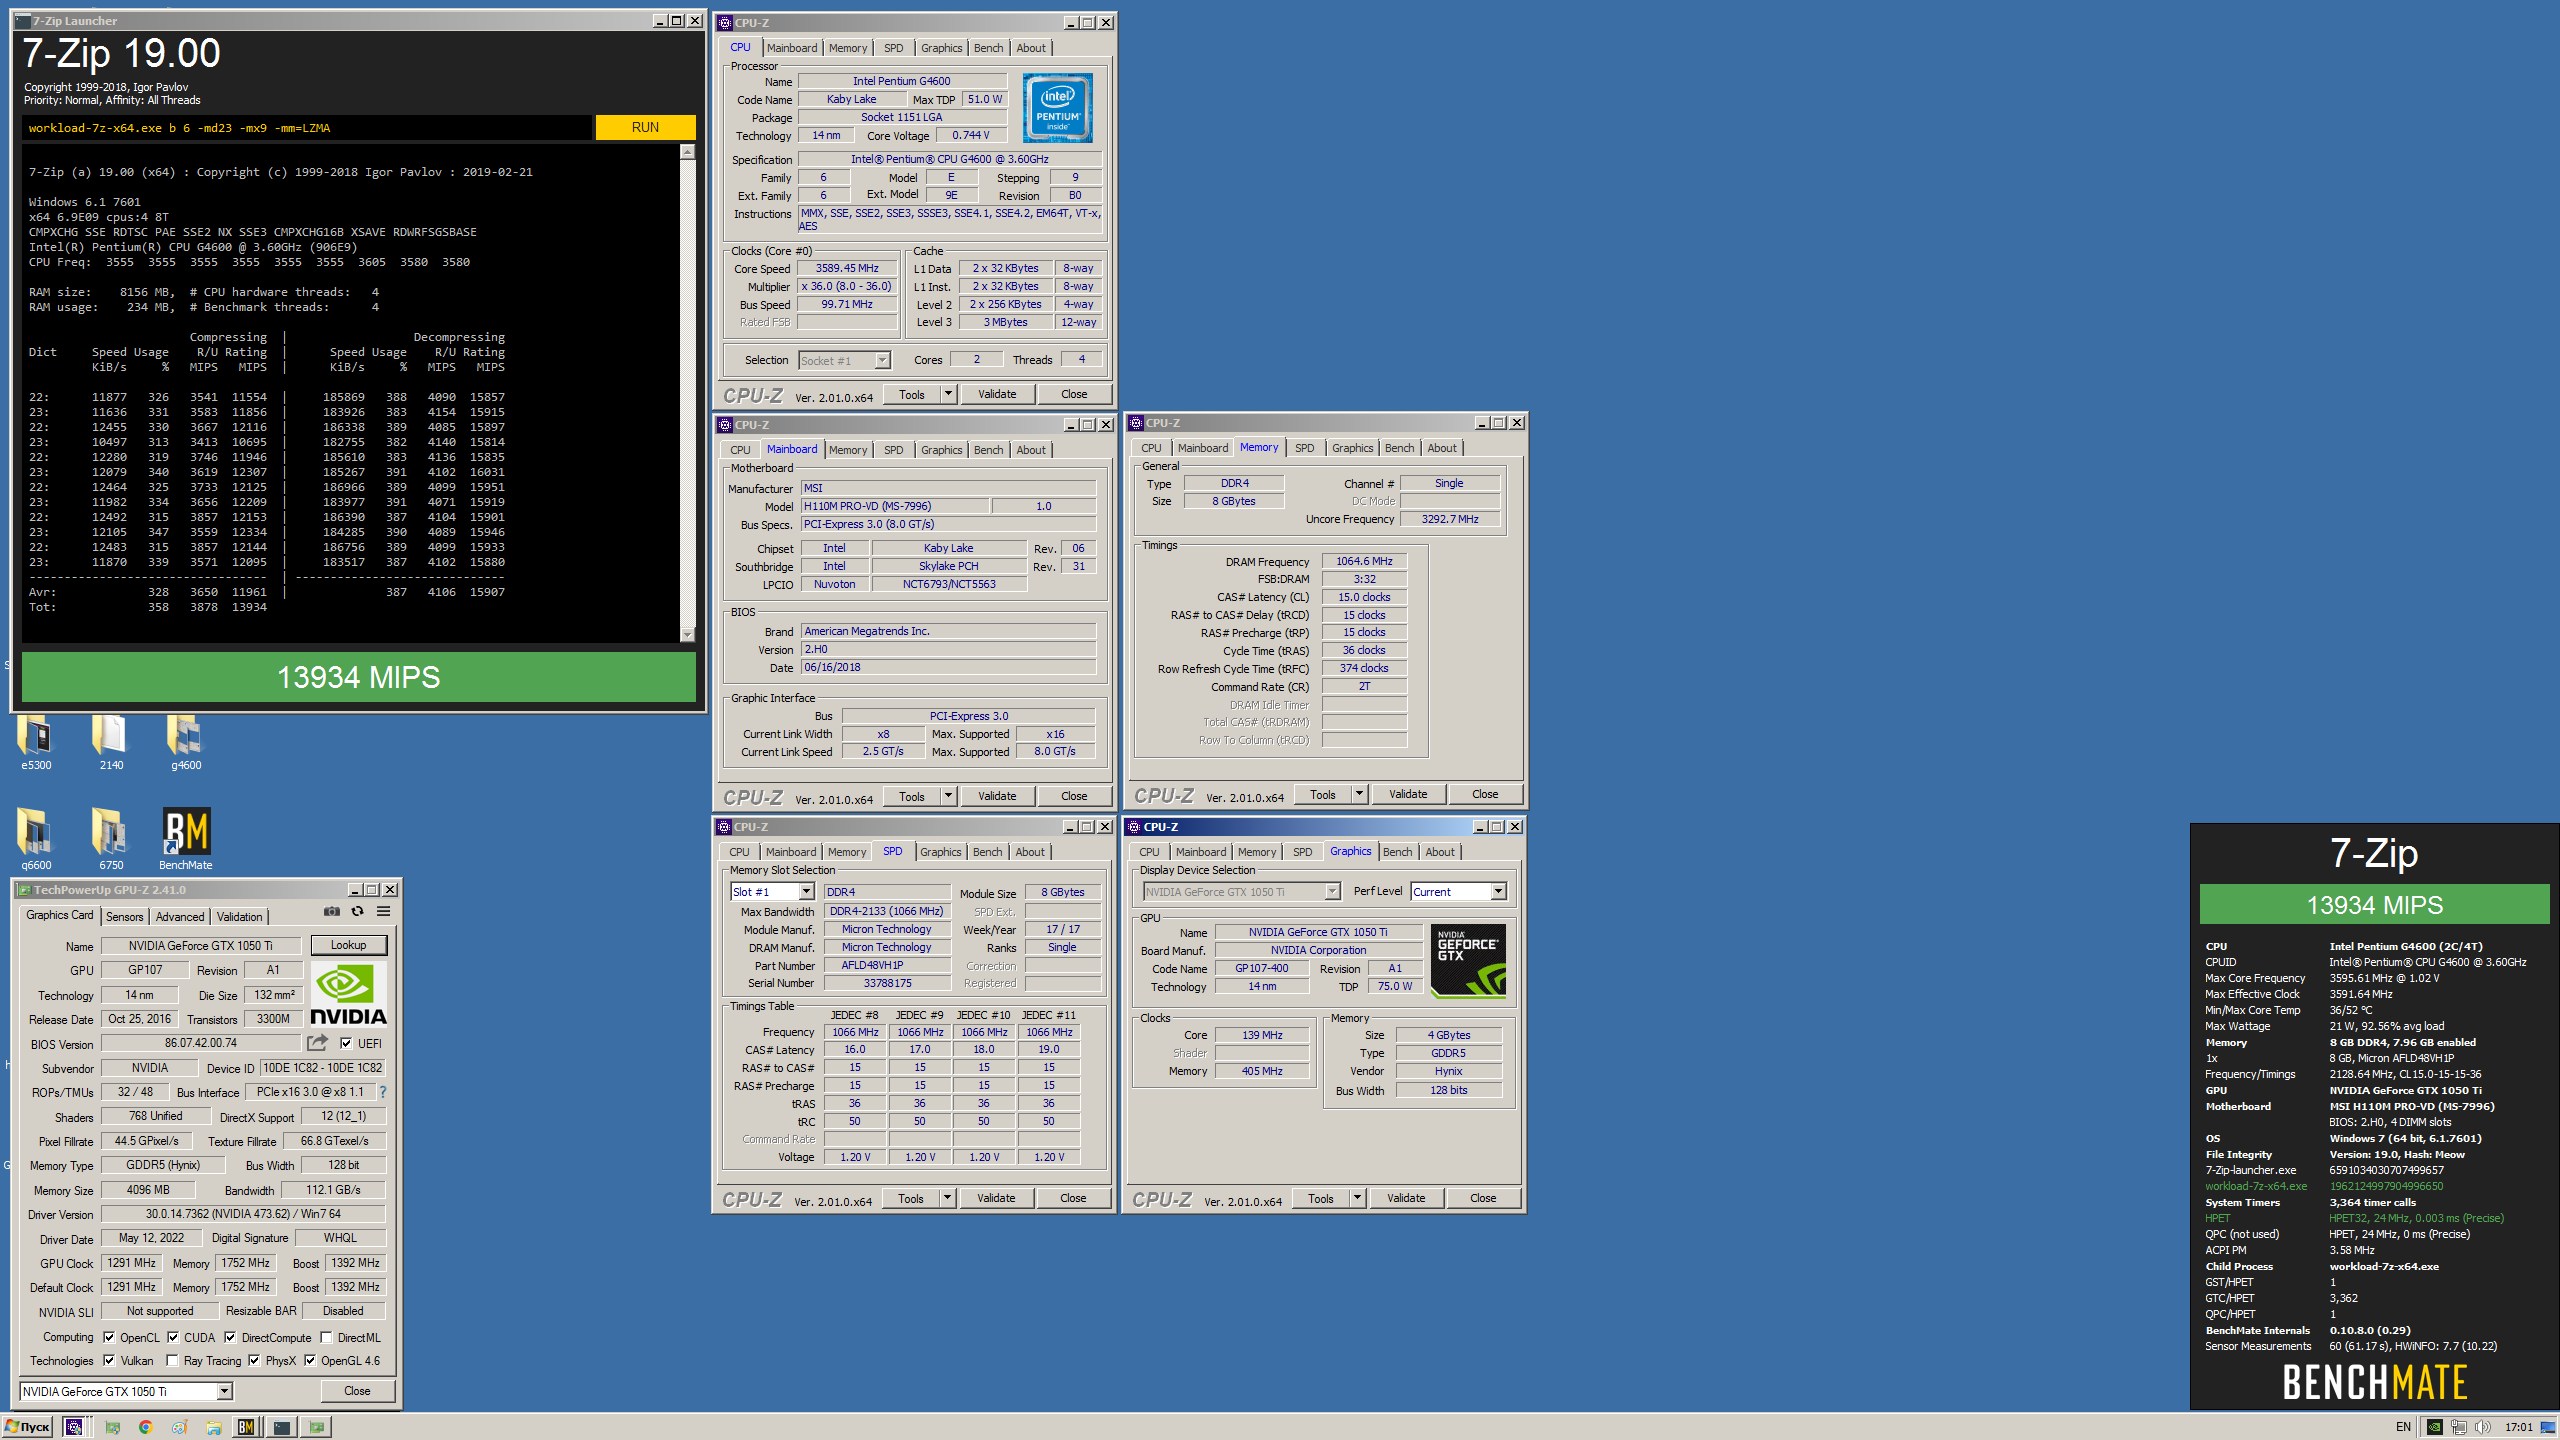The image size is (2560, 1440).
Task: Click the CPU-Z taskbar icon
Action: 74,1427
